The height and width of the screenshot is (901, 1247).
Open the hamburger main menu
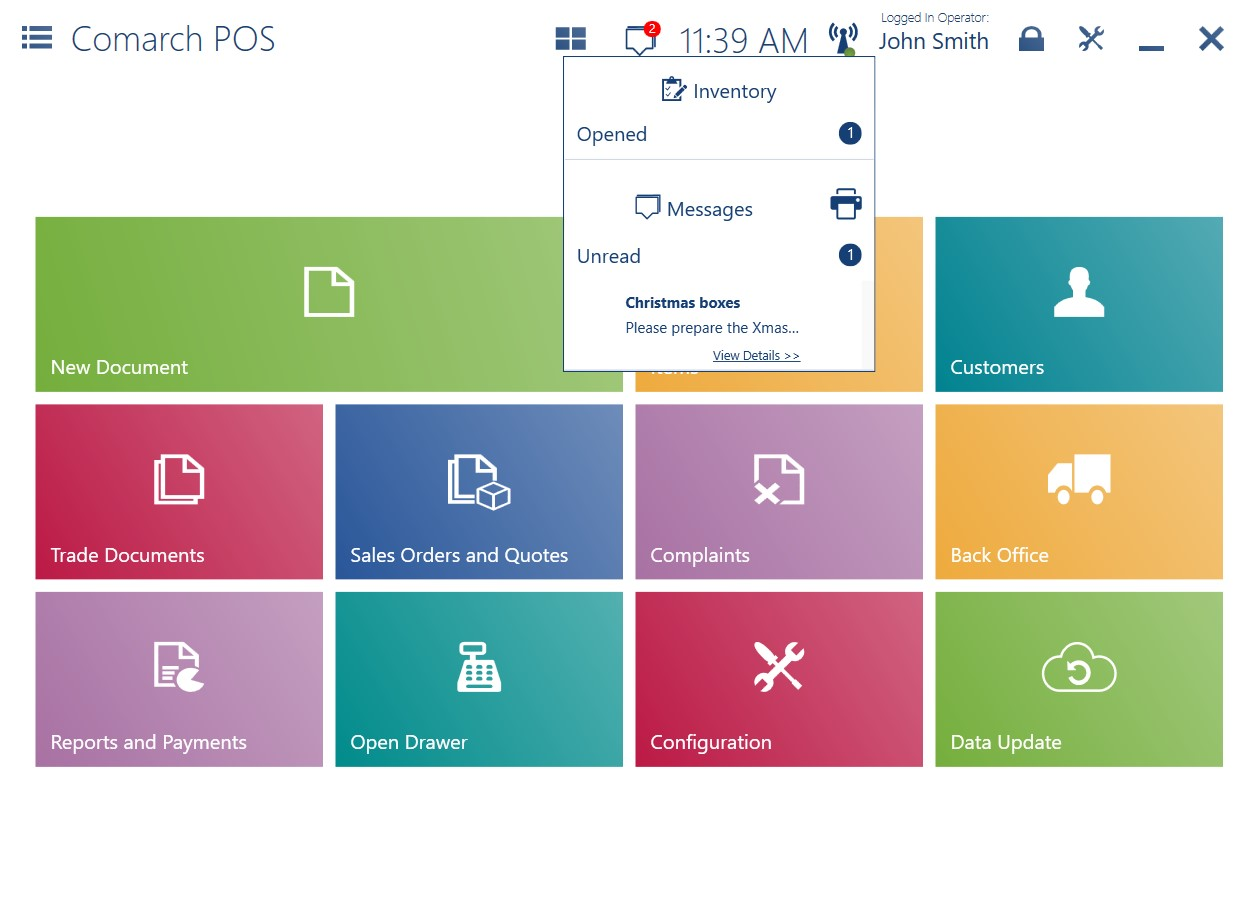(37, 38)
